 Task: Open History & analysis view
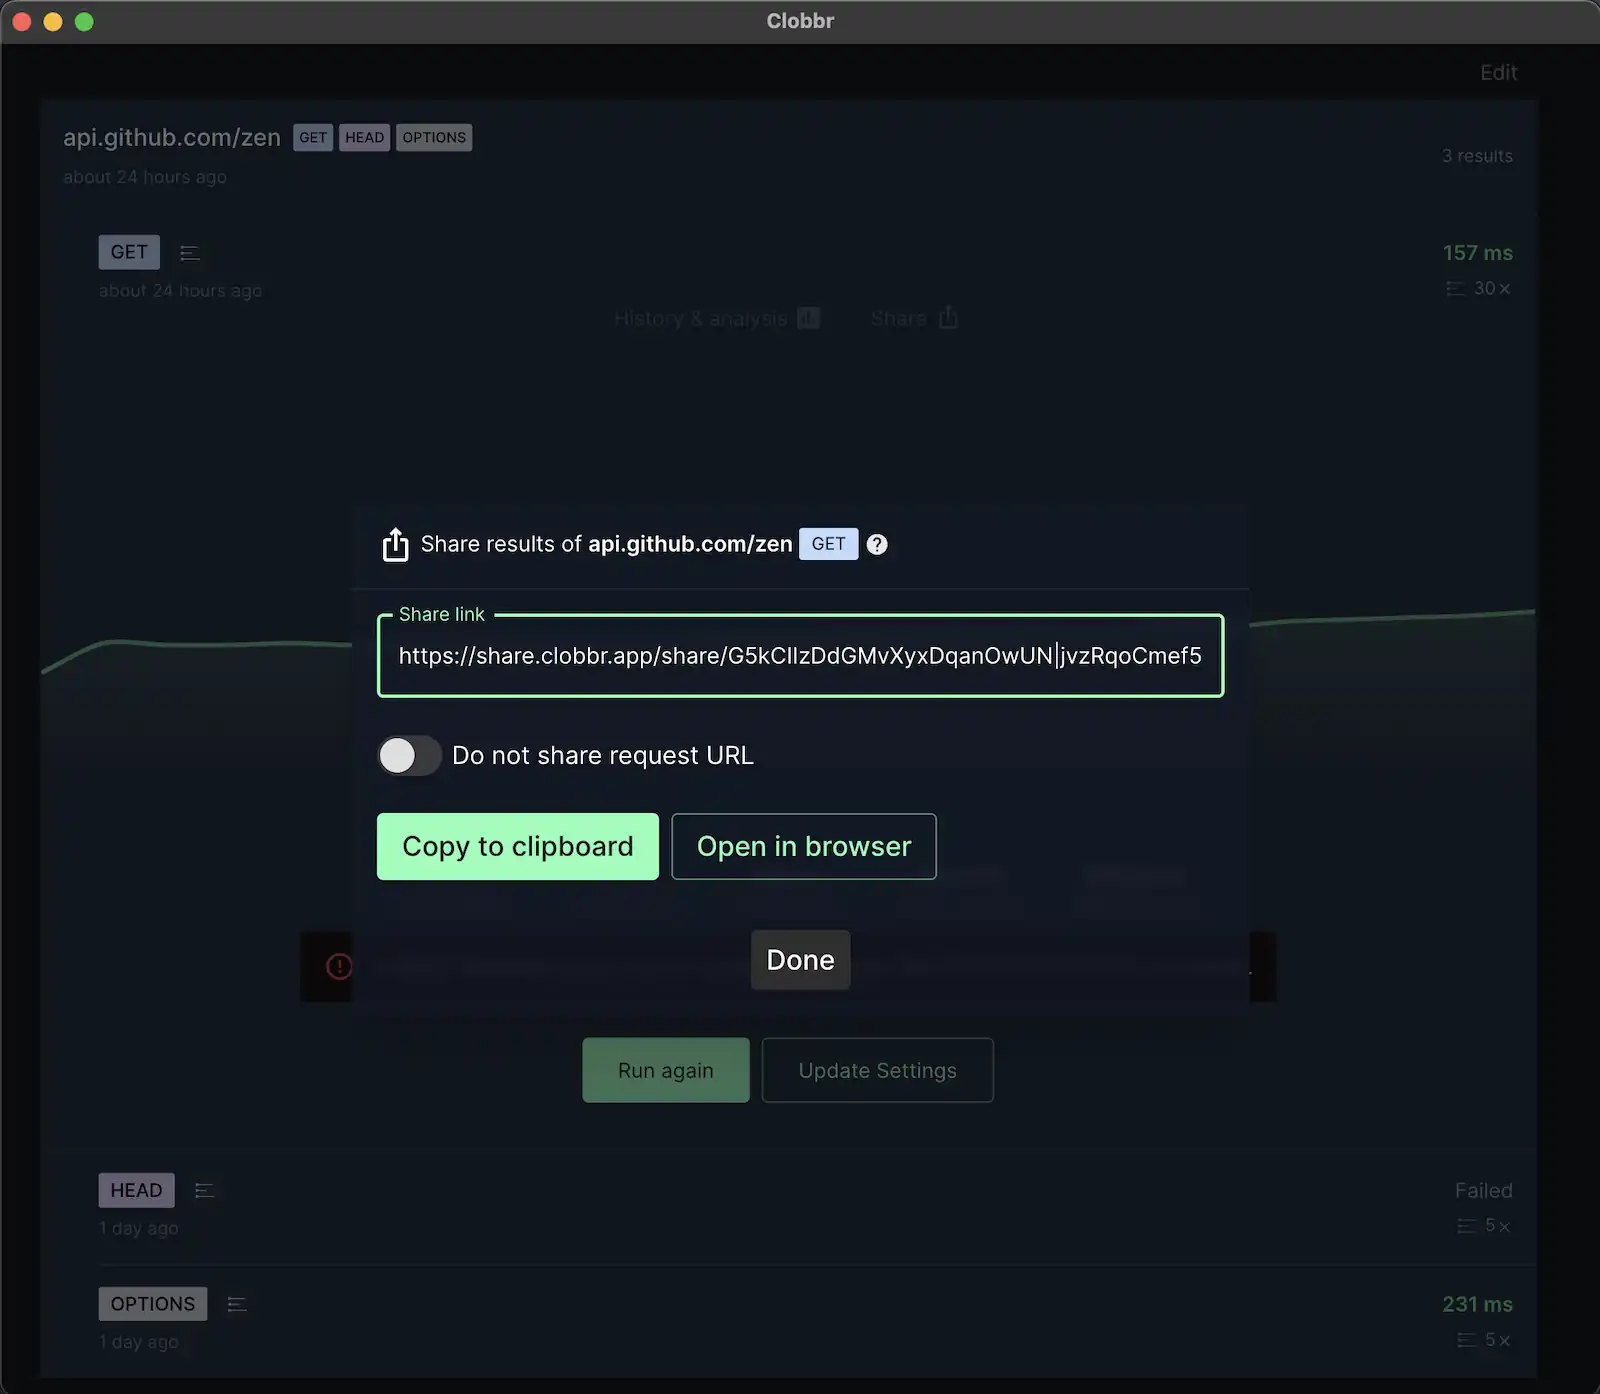point(717,318)
